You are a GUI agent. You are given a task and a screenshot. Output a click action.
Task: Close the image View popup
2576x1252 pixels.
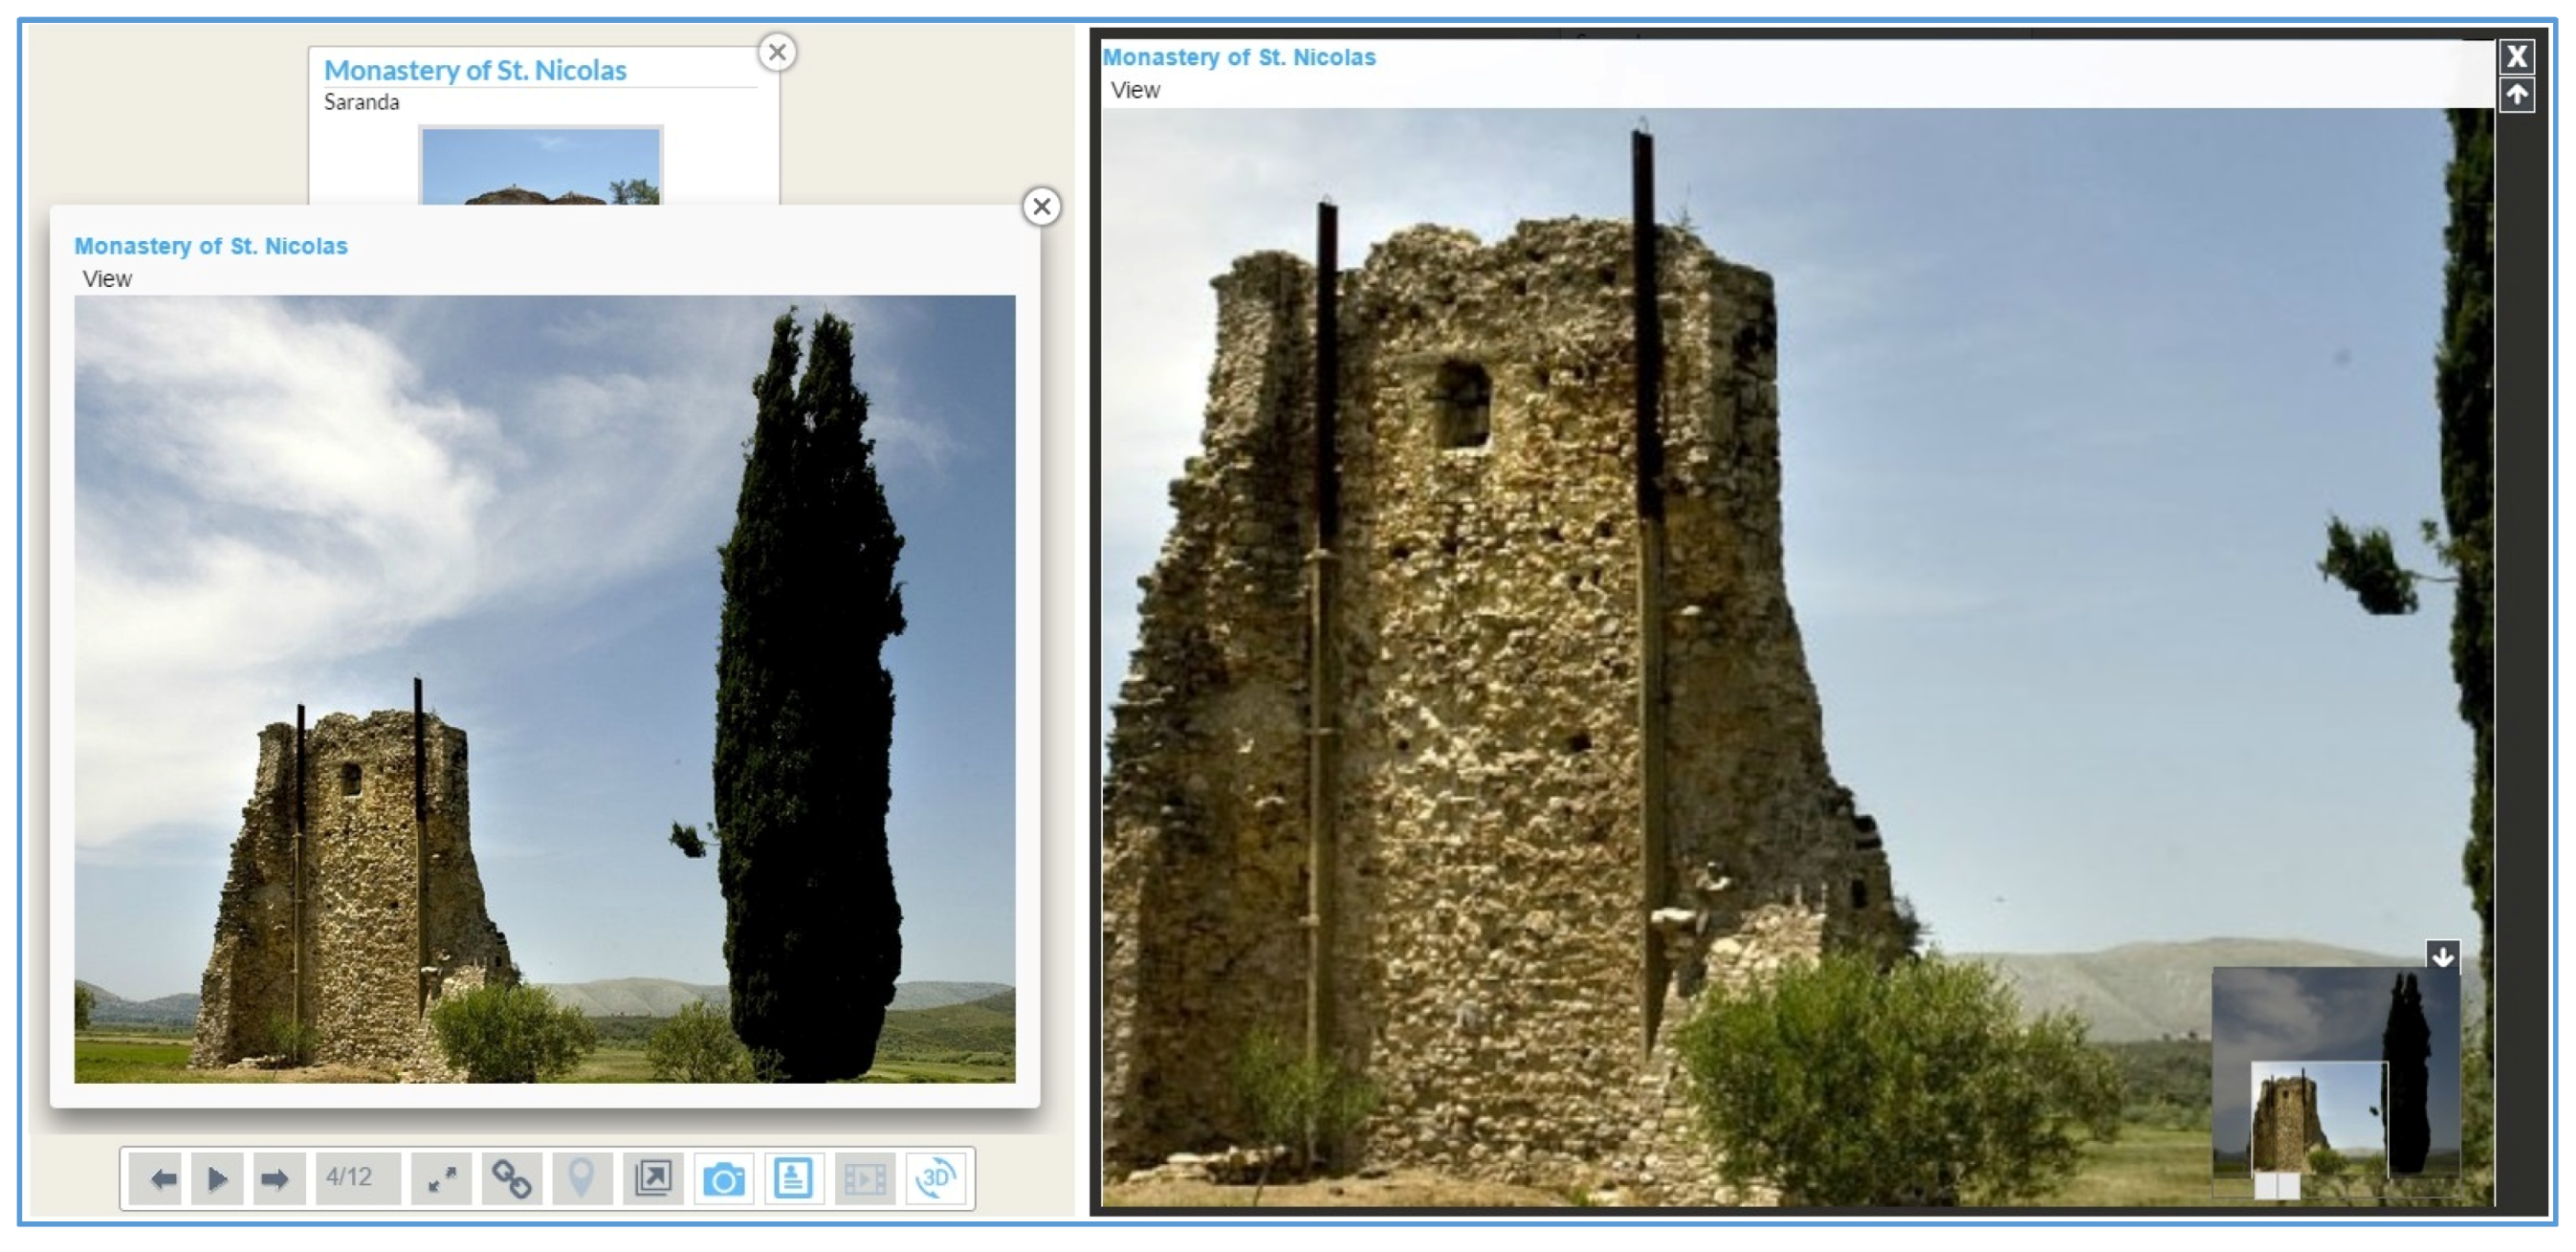[x=1041, y=206]
